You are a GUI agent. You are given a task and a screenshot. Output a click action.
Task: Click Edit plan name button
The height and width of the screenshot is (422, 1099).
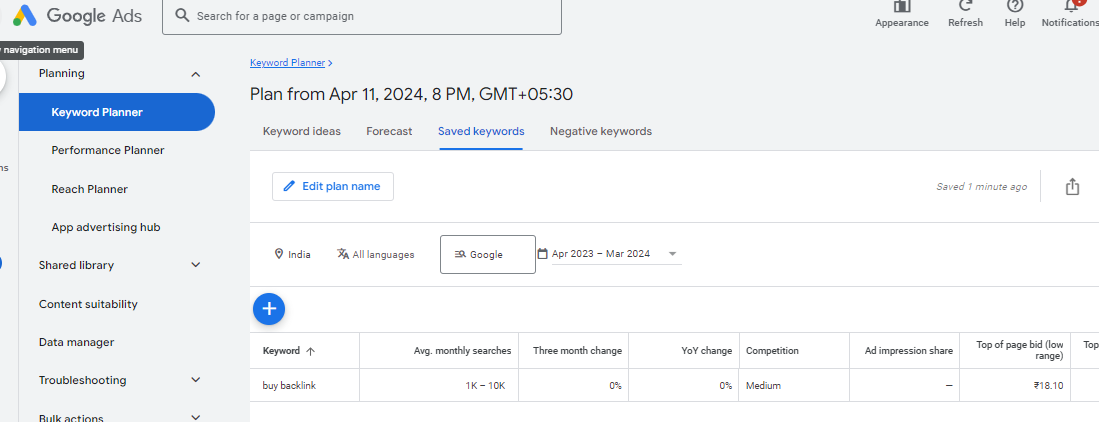pos(333,186)
